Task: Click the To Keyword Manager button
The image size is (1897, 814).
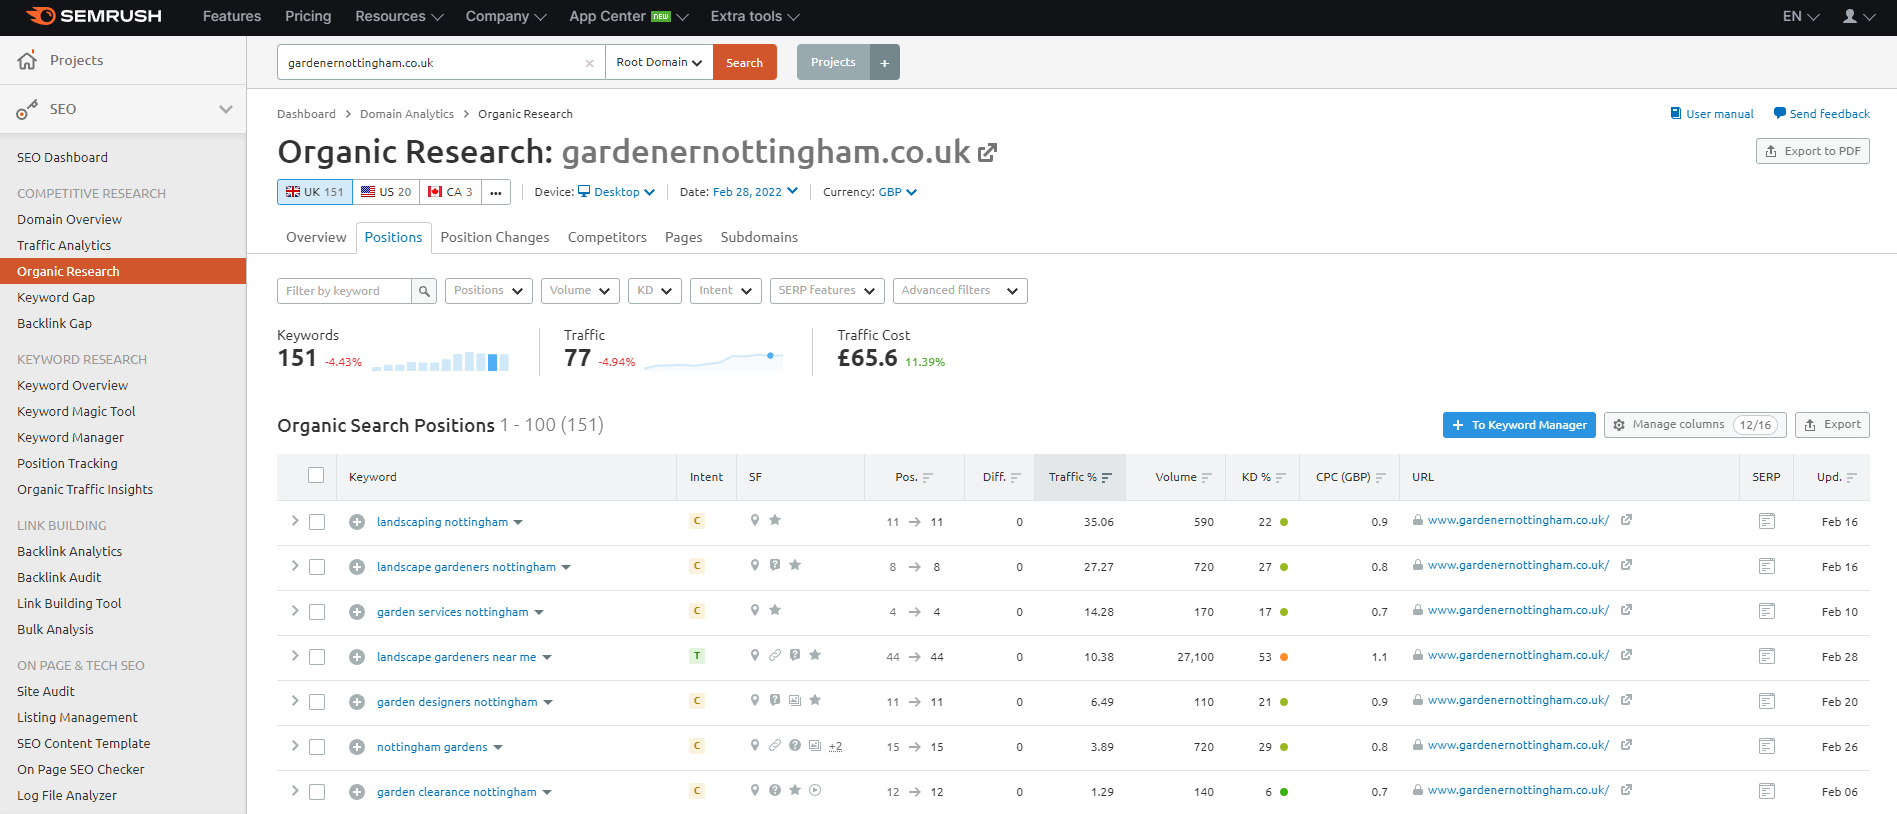Action: point(1519,425)
